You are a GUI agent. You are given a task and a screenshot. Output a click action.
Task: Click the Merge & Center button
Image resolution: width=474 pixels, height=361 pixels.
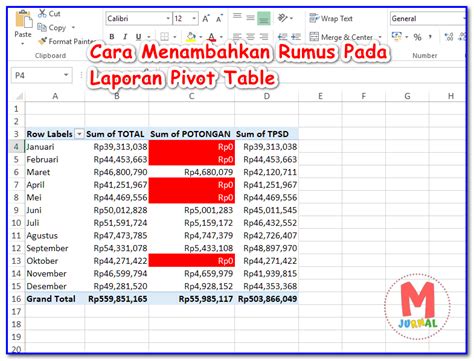345,37
